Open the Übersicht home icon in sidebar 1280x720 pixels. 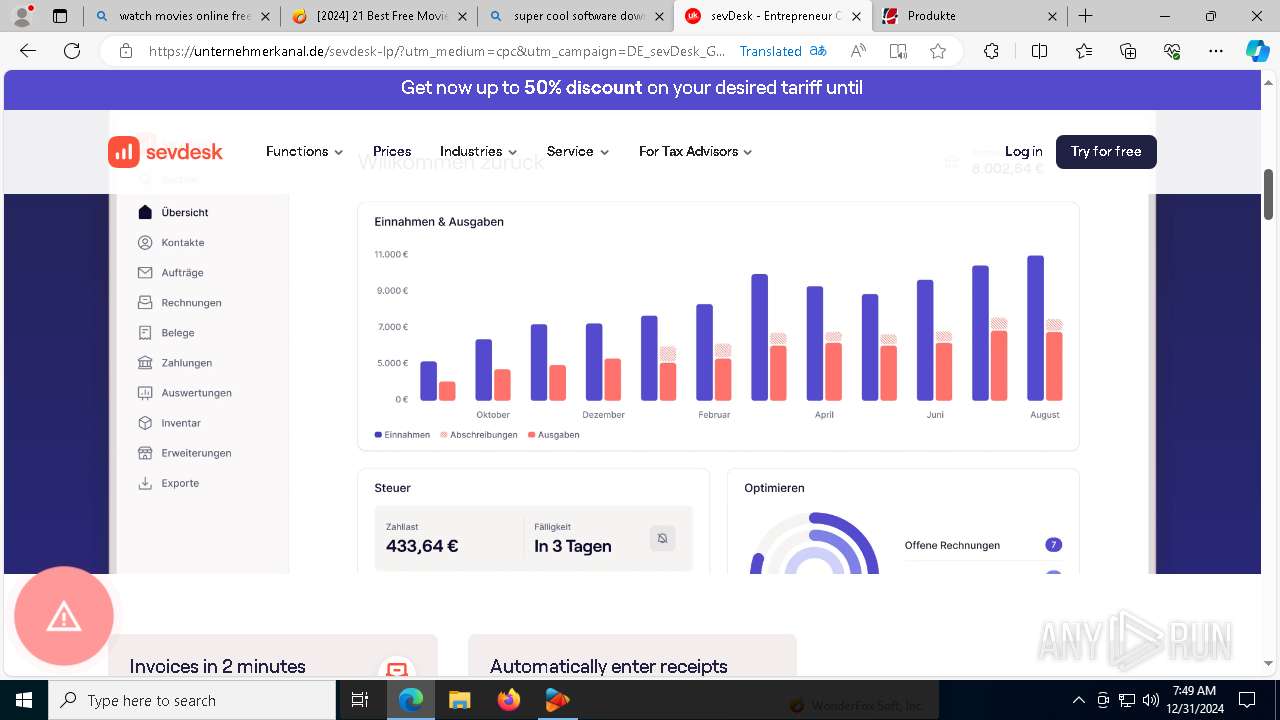(145, 212)
